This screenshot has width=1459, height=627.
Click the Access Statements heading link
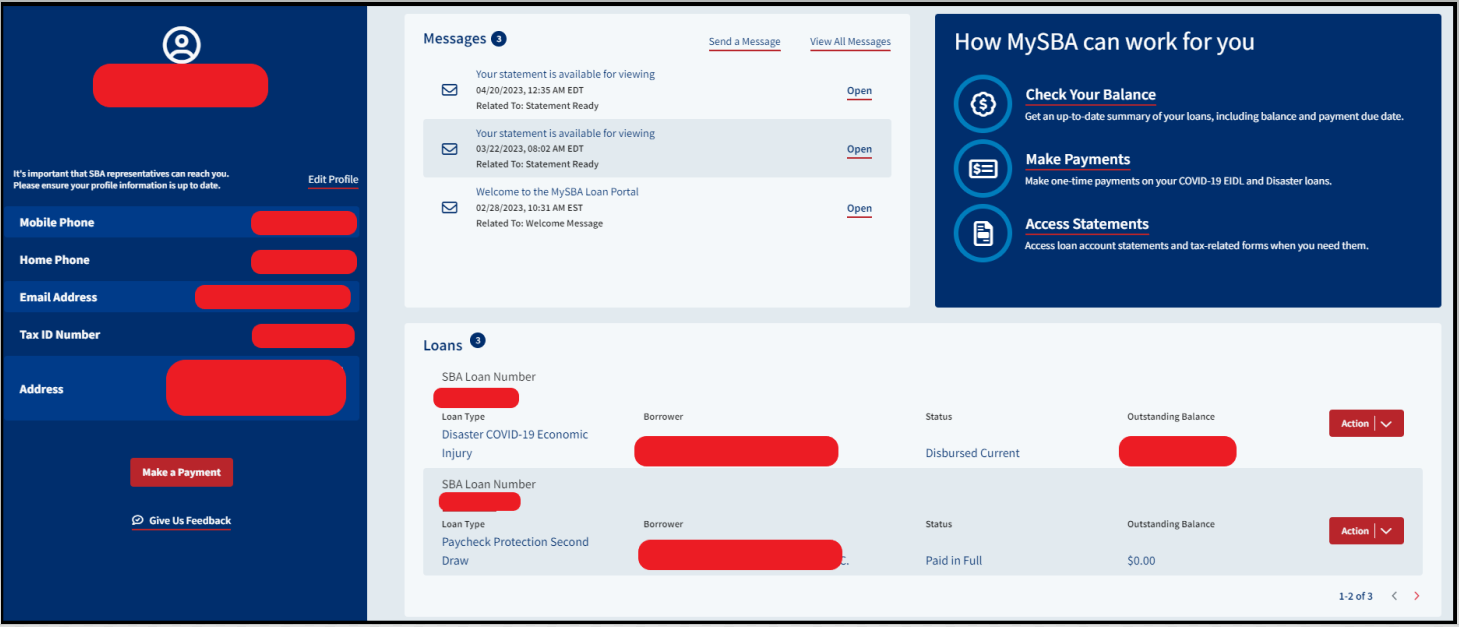pos(1086,224)
